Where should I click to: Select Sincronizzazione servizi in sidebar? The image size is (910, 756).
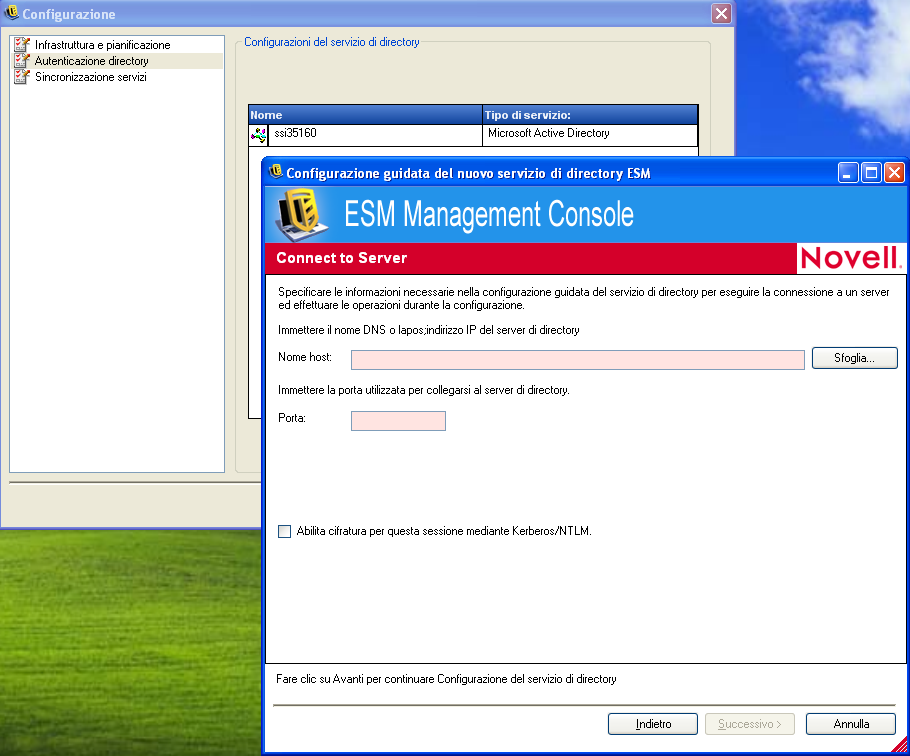[91, 77]
